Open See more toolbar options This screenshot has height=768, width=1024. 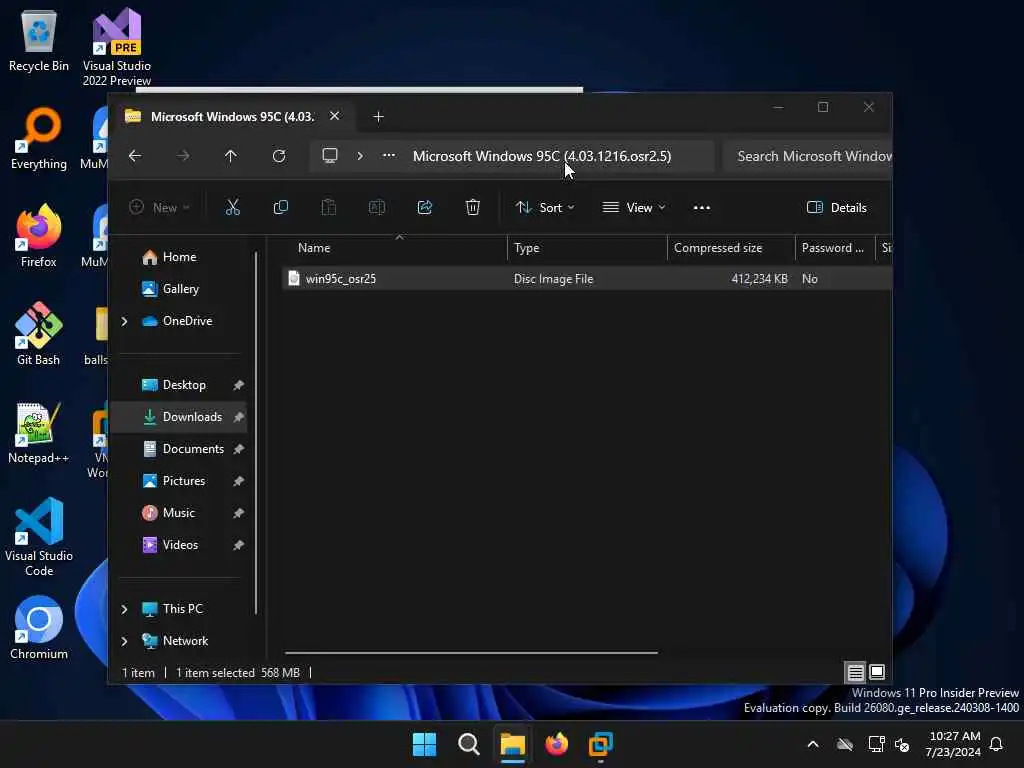701,208
